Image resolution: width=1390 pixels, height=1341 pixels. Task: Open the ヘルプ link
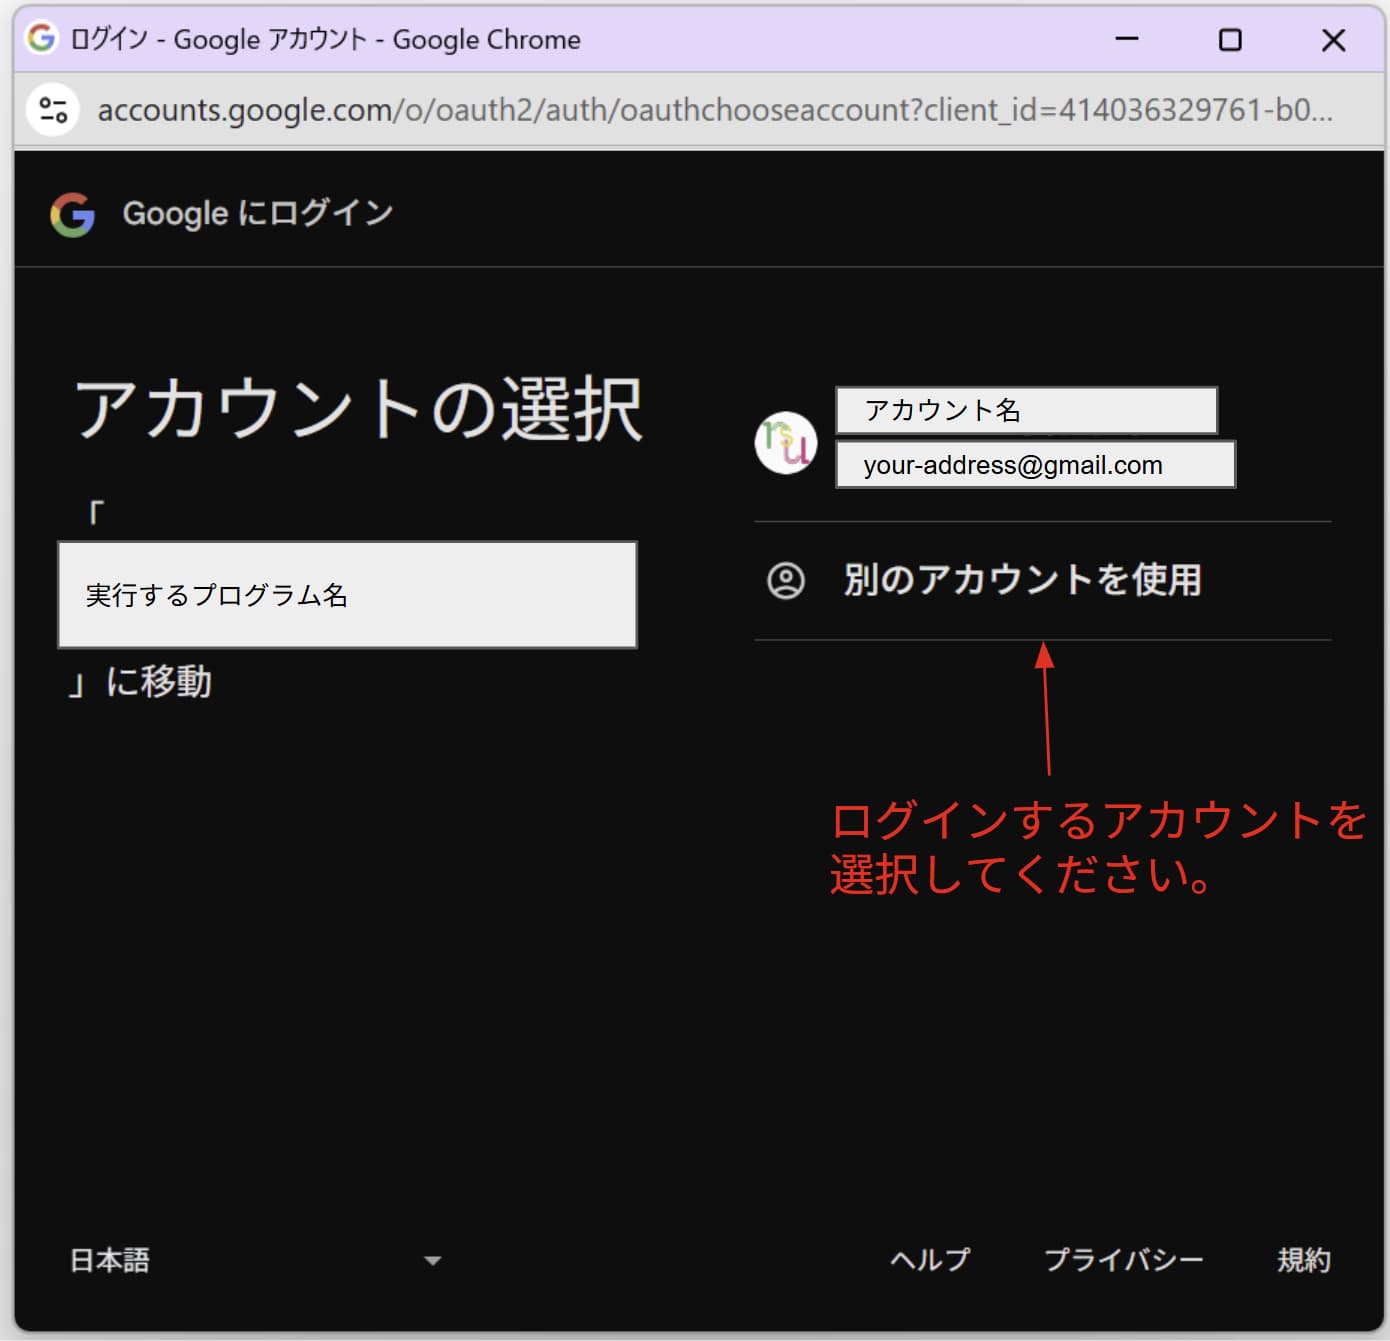tap(930, 1259)
